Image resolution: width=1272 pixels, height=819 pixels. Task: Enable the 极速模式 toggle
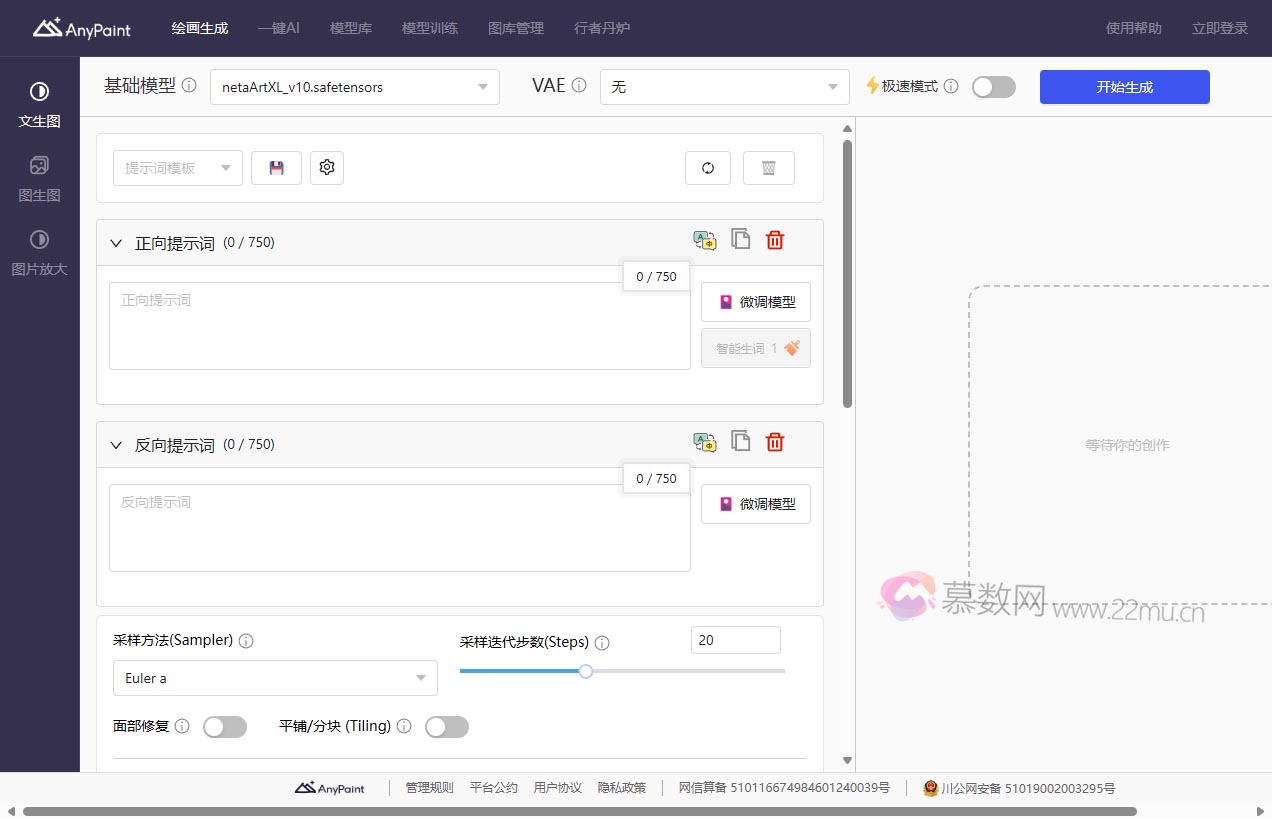(x=993, y=87)
